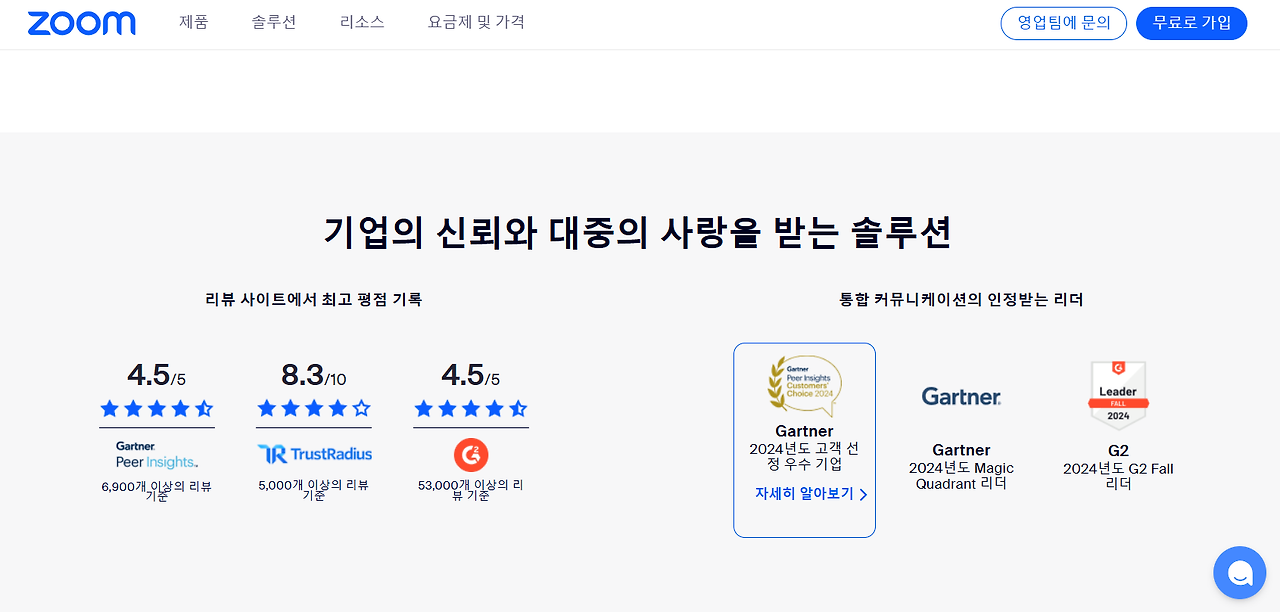Image resolution: width=1280 pixels, height=612 pixels.
Task: Click the text 53,000개 이상의 리뷰 기준
Action: (x=471, y=490)
